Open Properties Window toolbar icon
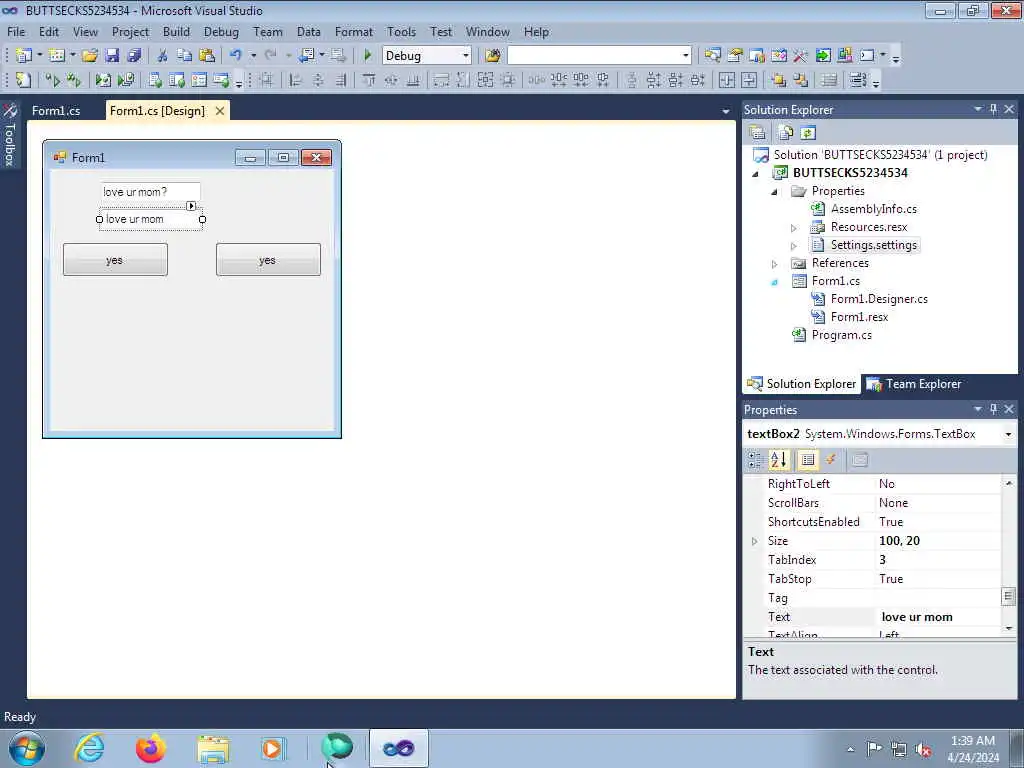Image resolution: width=1024 pixels, height=768 pixels. click(x=735, y=56)
